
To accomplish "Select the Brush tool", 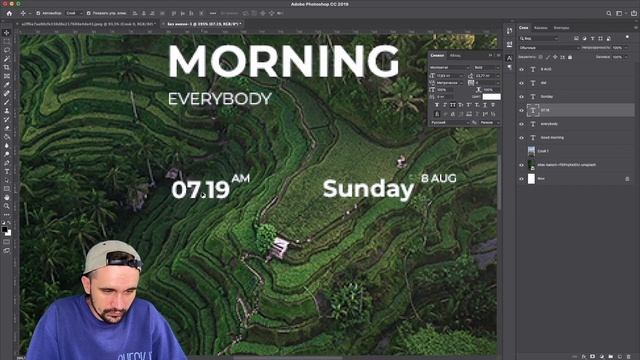I will (x=7, y=102).
